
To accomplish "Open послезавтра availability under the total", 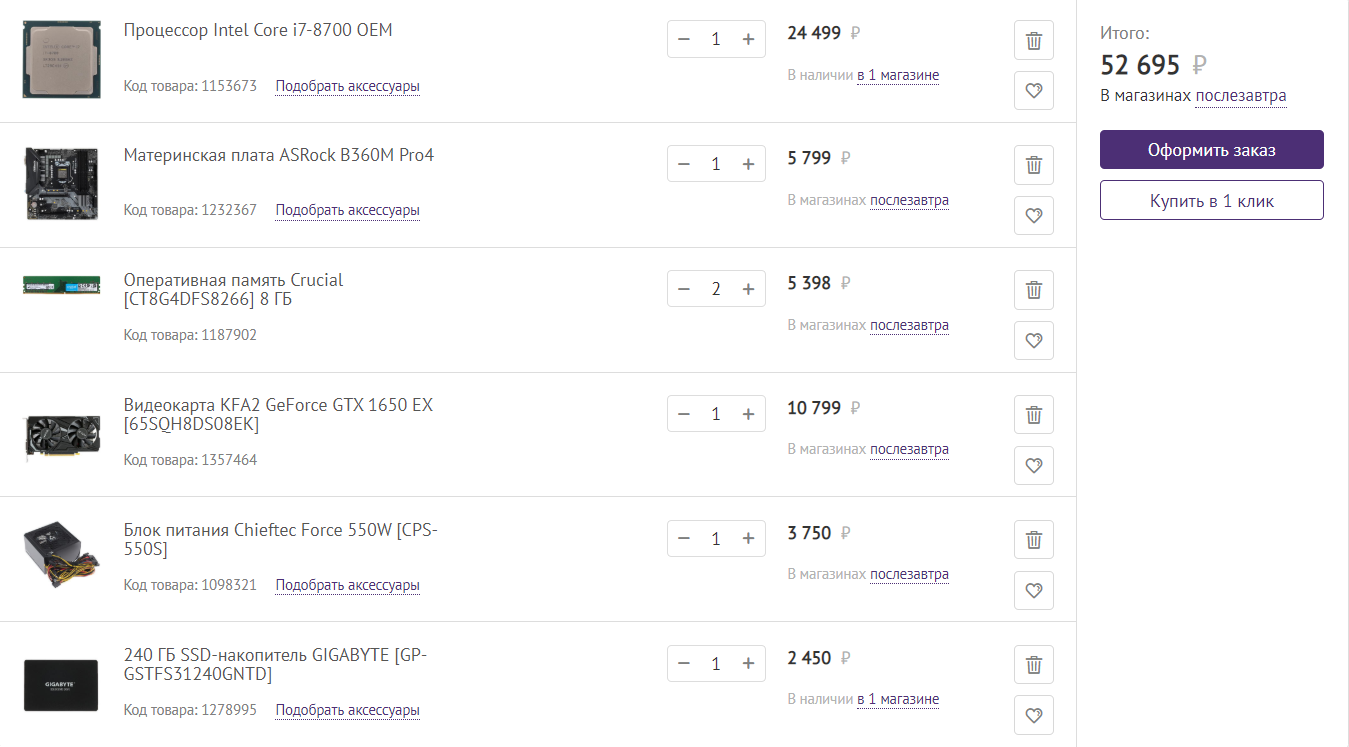I will point(1240,96).
